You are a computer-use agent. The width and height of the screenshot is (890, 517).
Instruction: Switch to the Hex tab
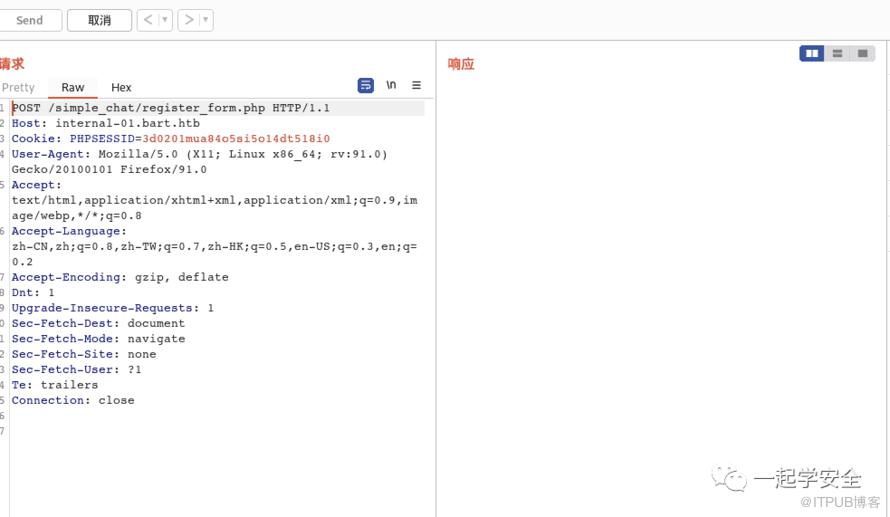coord(121,87)
